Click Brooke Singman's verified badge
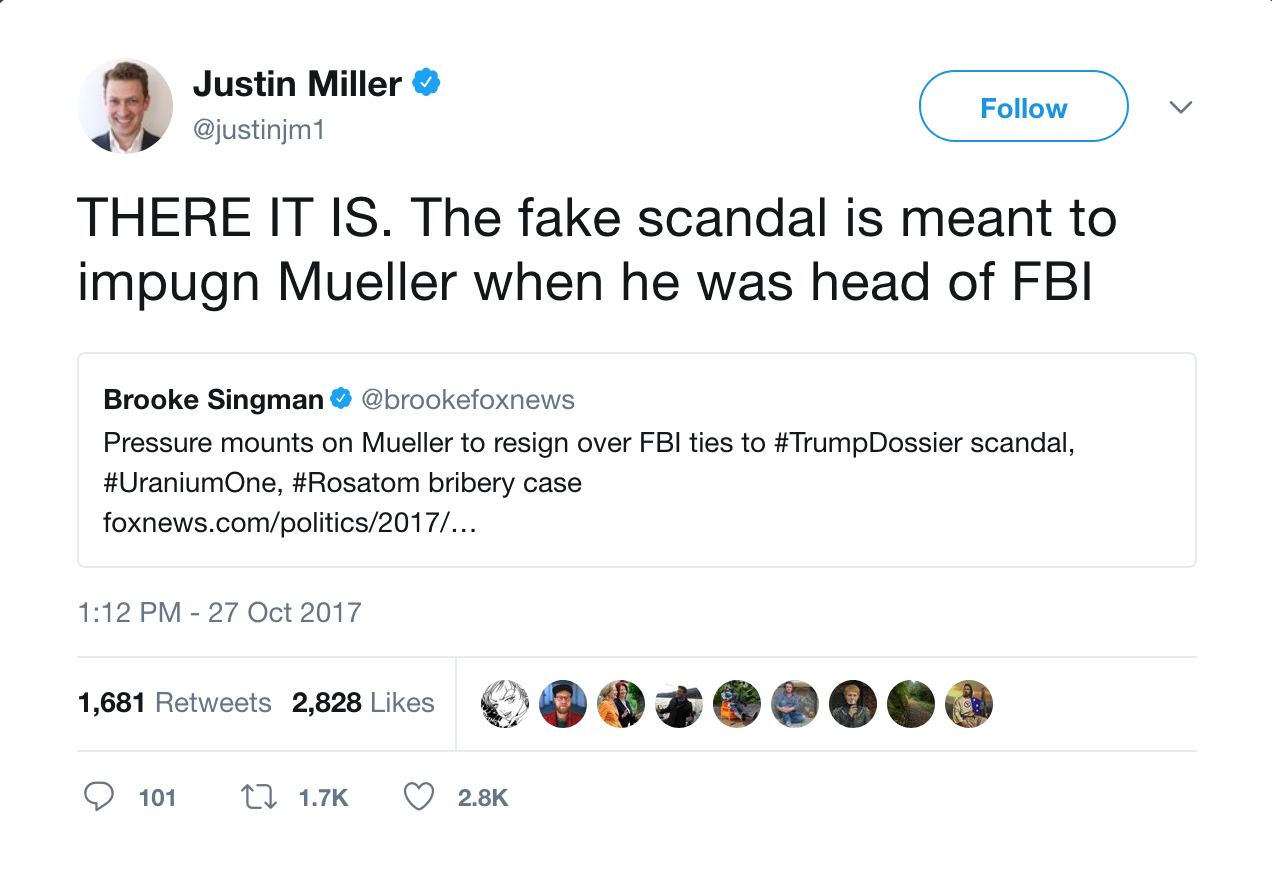Screen dimensions: 1272x870 [341, 400]
